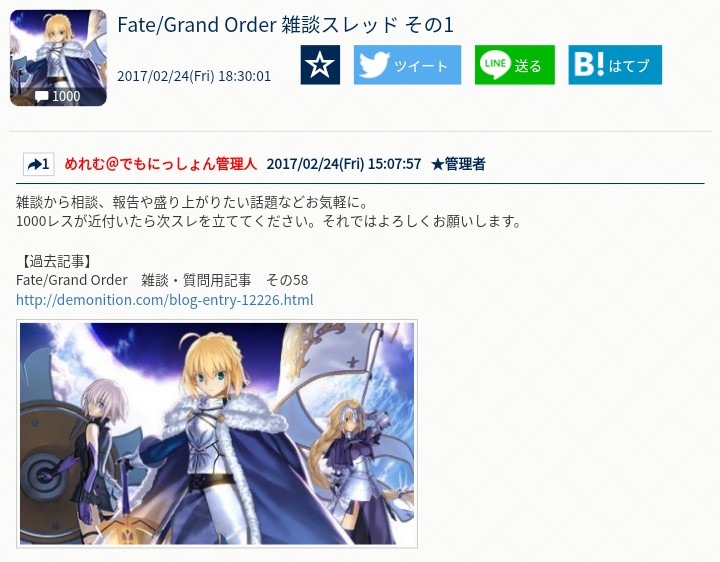Image resolution: width=720 pixels, height=562 pixels.
Task: Click the star favorite button
Action: 320,65
